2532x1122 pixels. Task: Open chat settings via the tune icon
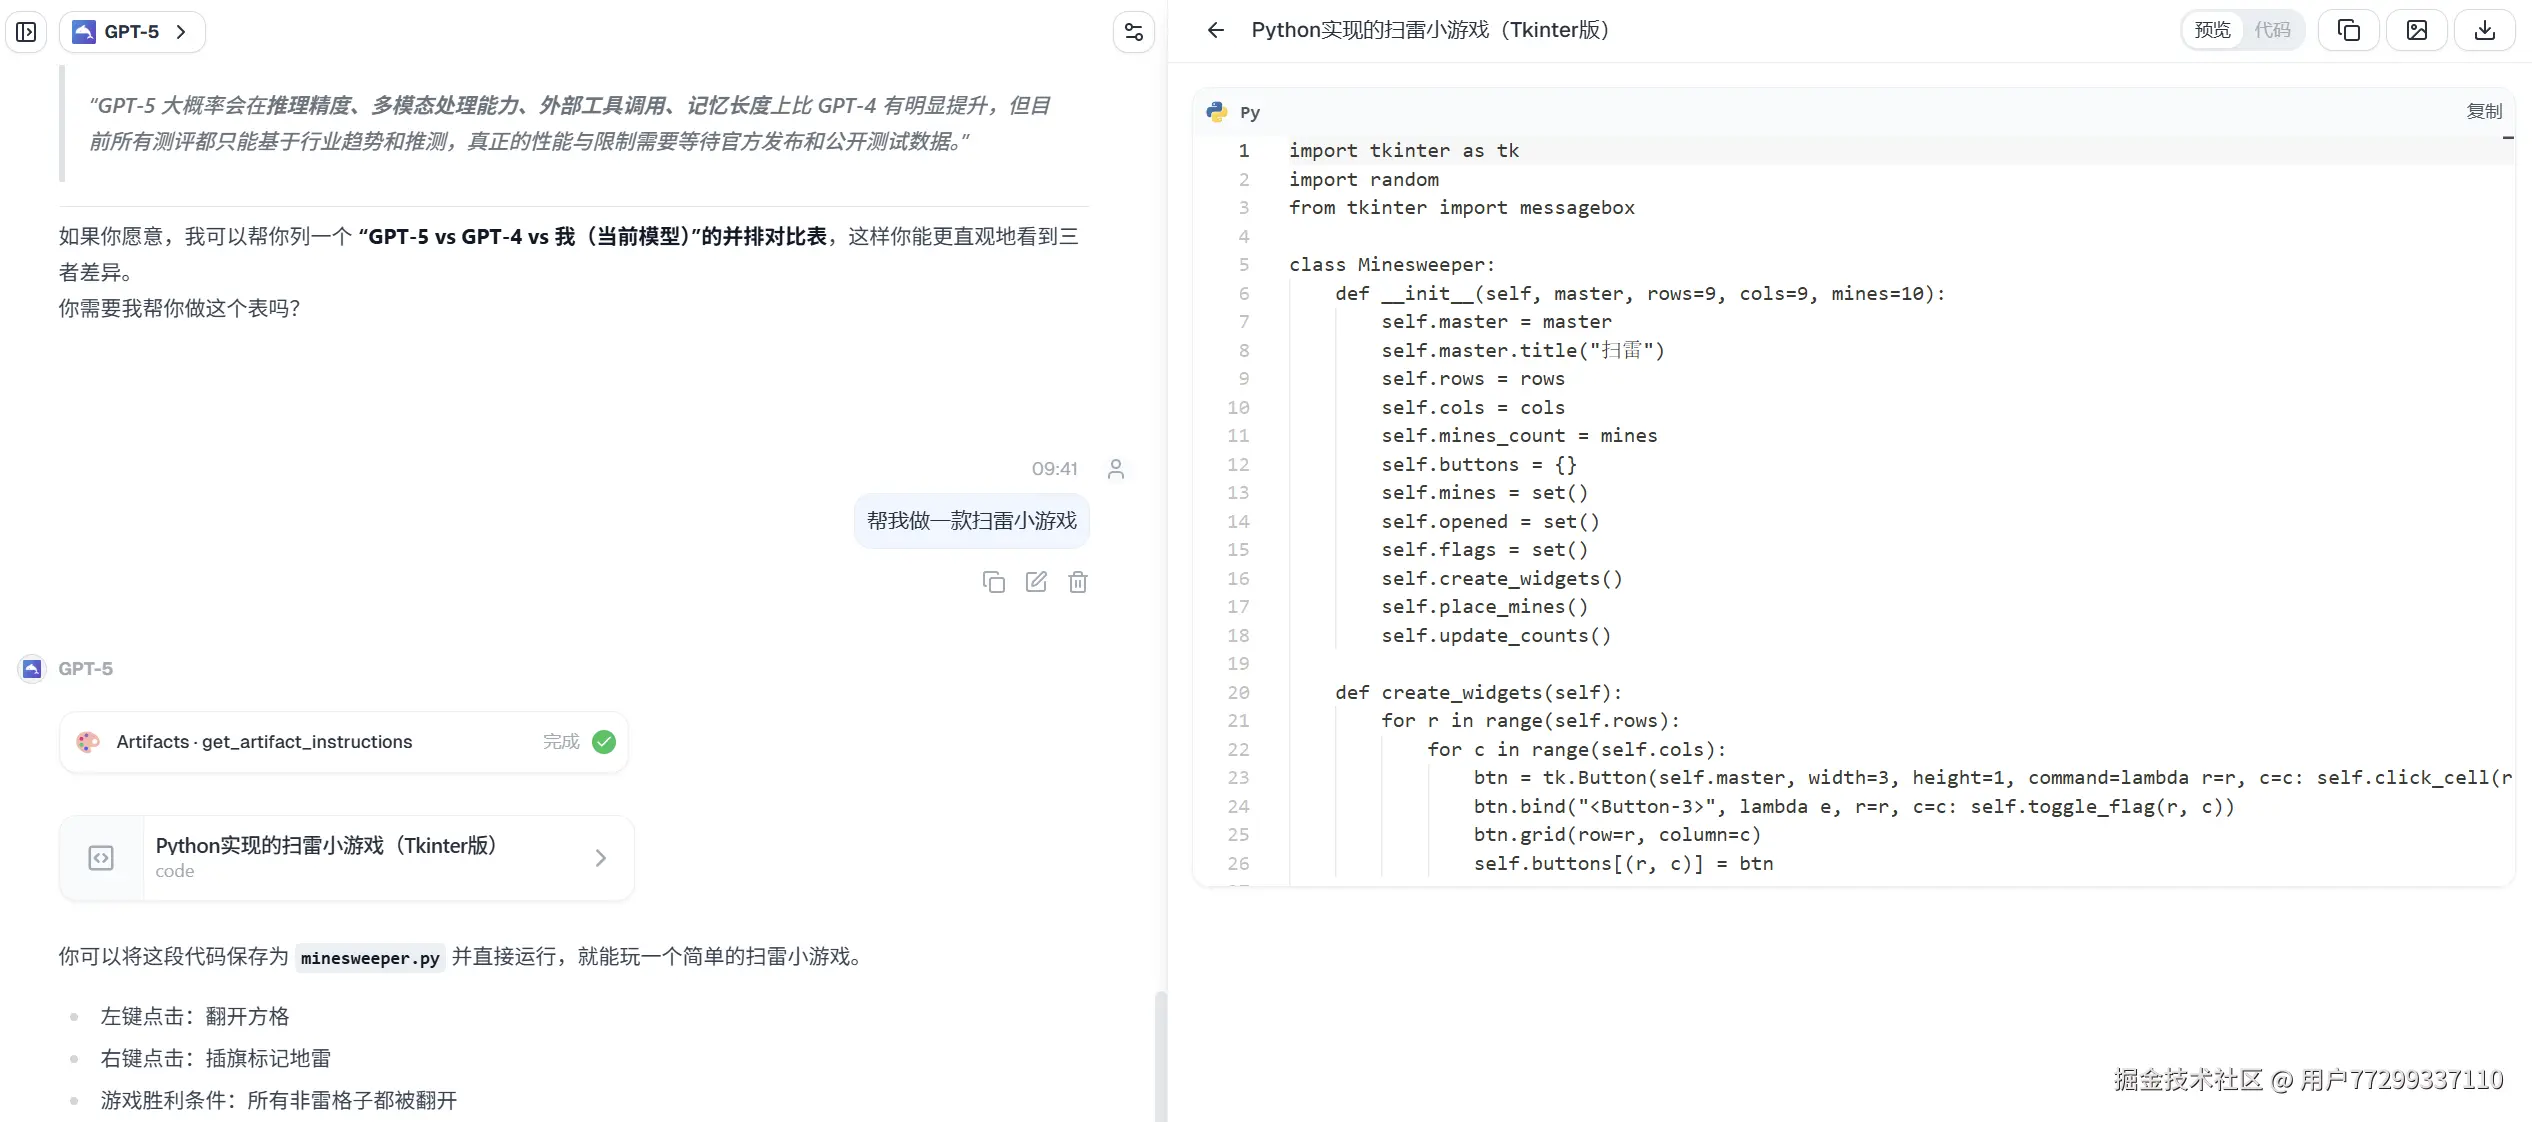click(1131, 31)
